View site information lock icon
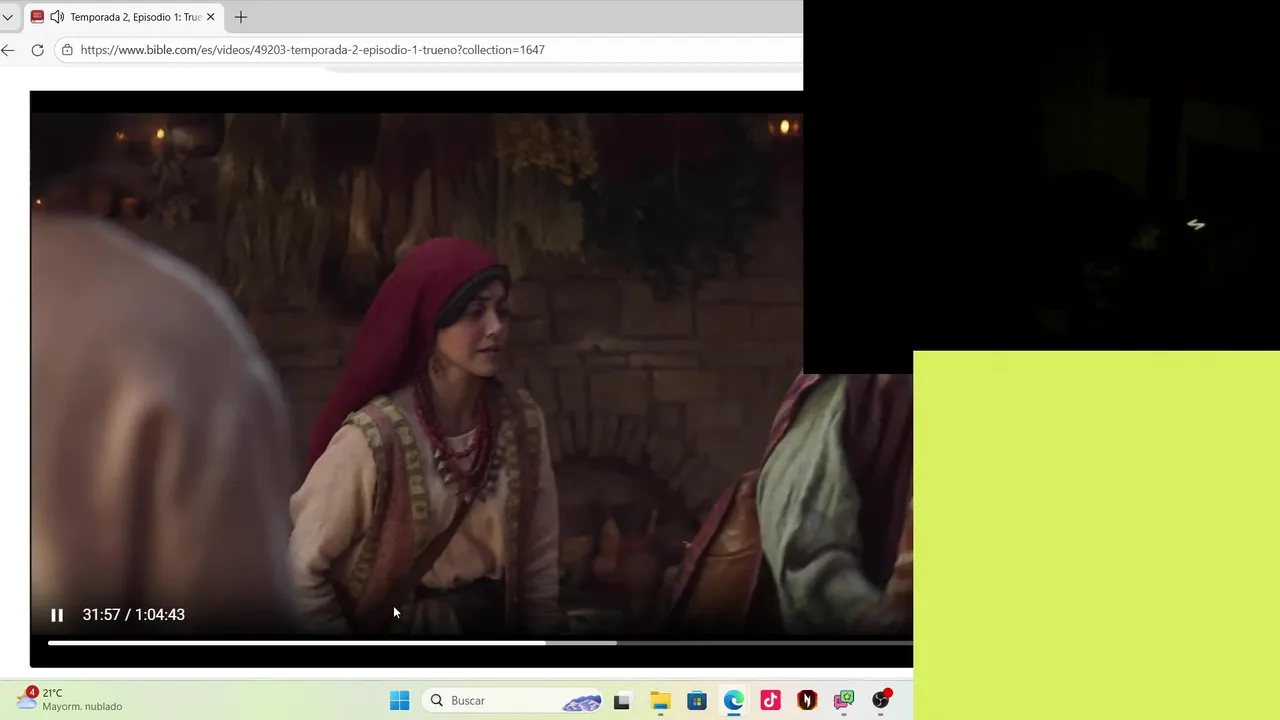1280x720 pixels. click(x=67, y=50)
